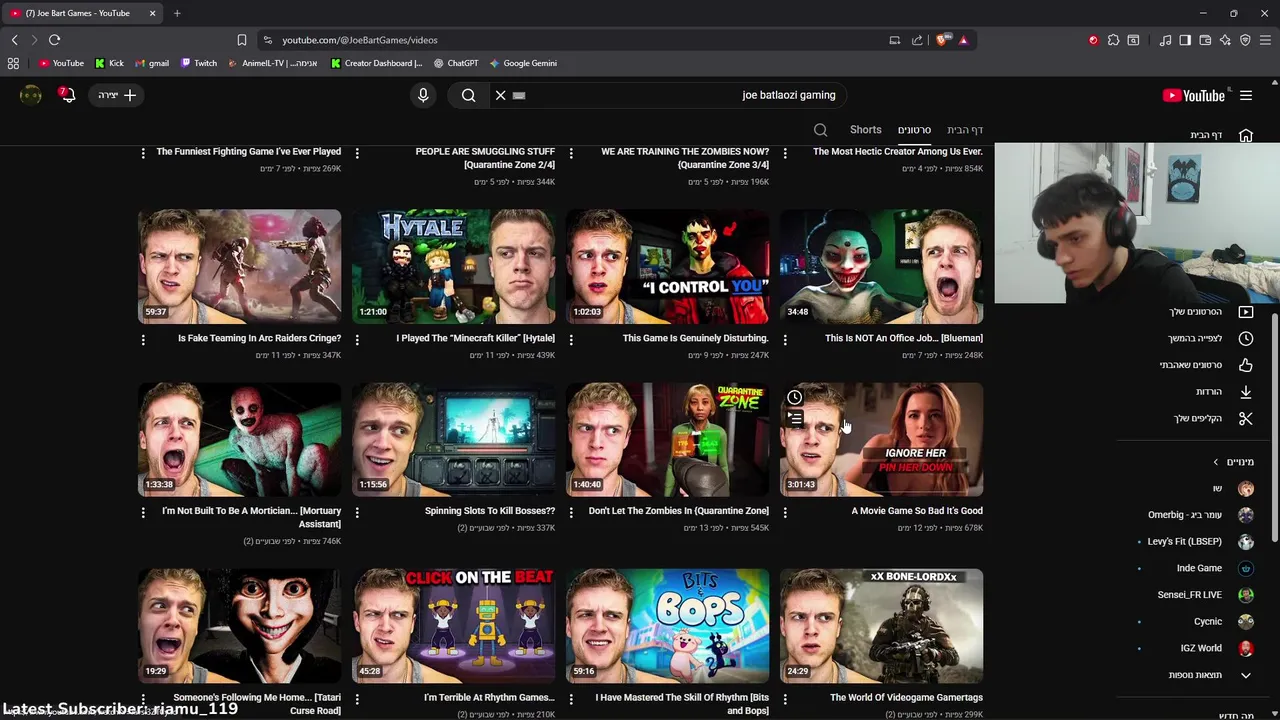Open לצפייה בהמשך watch later
1280x720 pixels.
click(x=1211, y=339)
